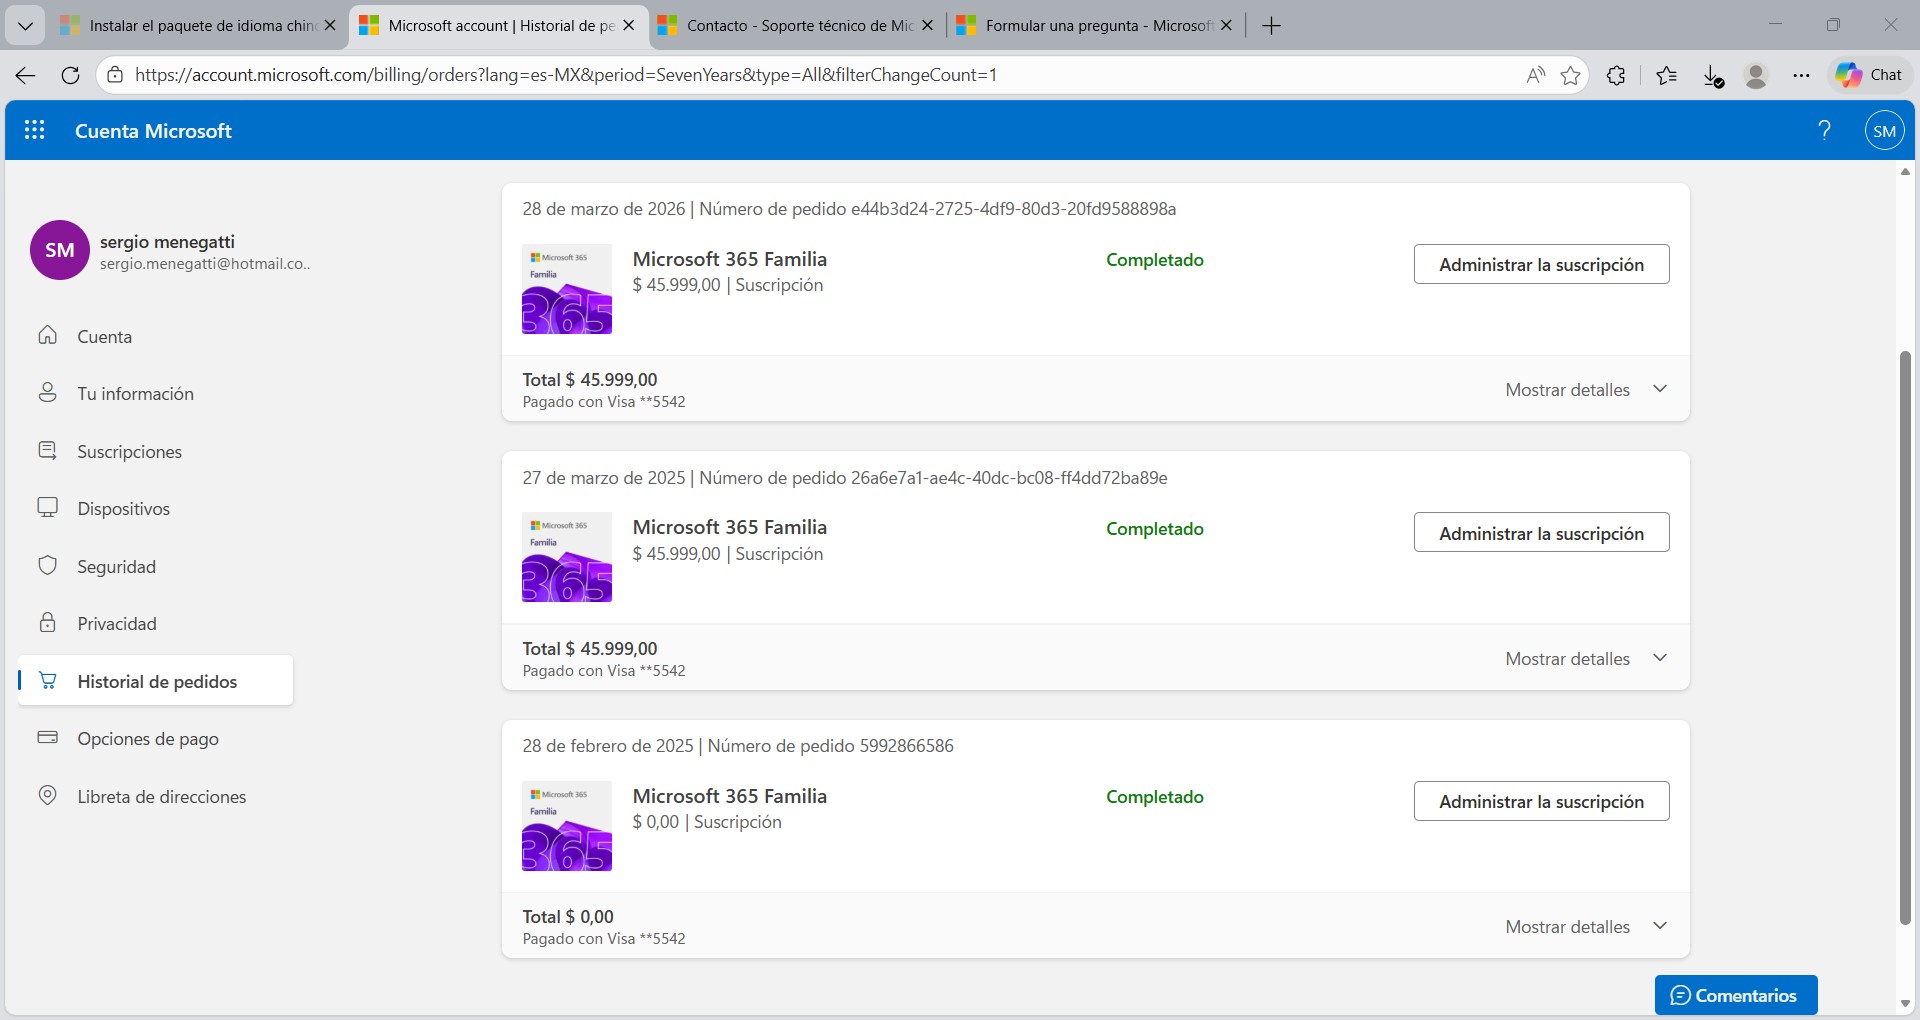Switch to Formular una pregunta tab
The height and width of the screenshot is (1020, 1920).
(1097, 26)
